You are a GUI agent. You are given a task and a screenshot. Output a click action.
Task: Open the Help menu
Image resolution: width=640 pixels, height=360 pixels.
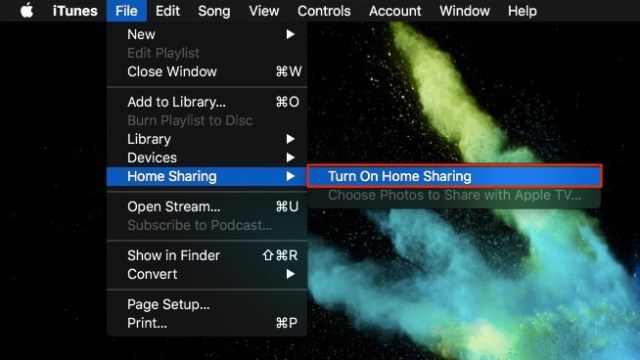(x=522, y=11)
